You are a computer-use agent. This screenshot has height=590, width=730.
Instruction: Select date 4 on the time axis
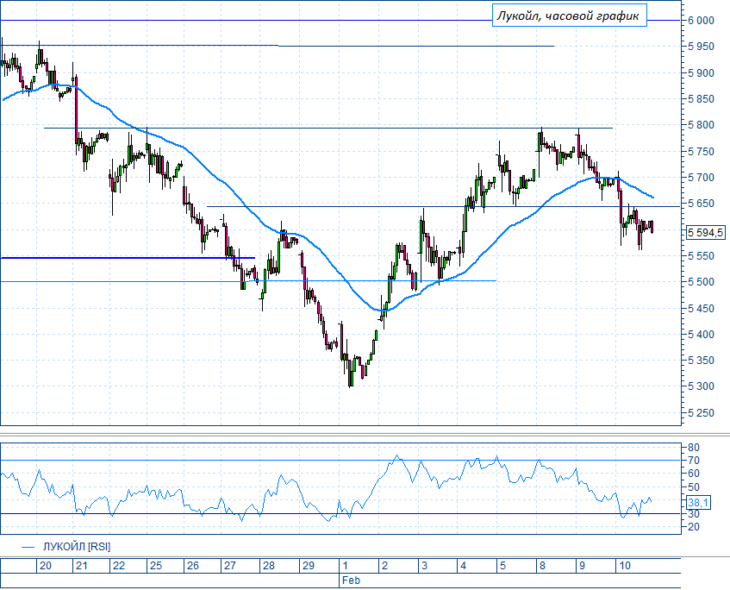coord(463,566)
